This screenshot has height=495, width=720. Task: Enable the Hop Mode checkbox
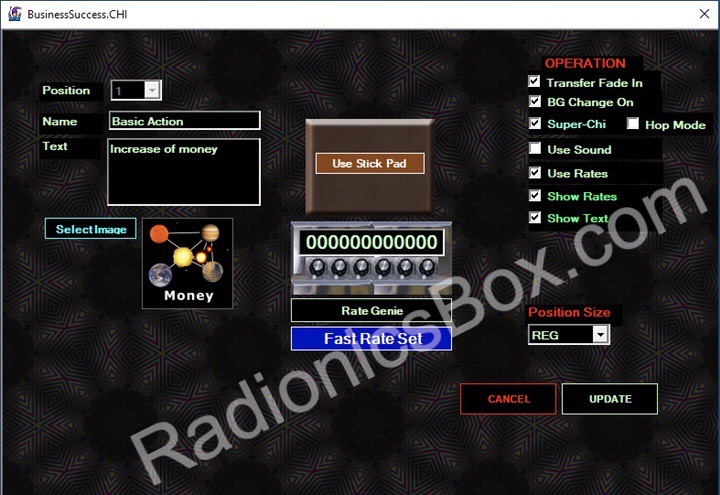pos(633,124)
